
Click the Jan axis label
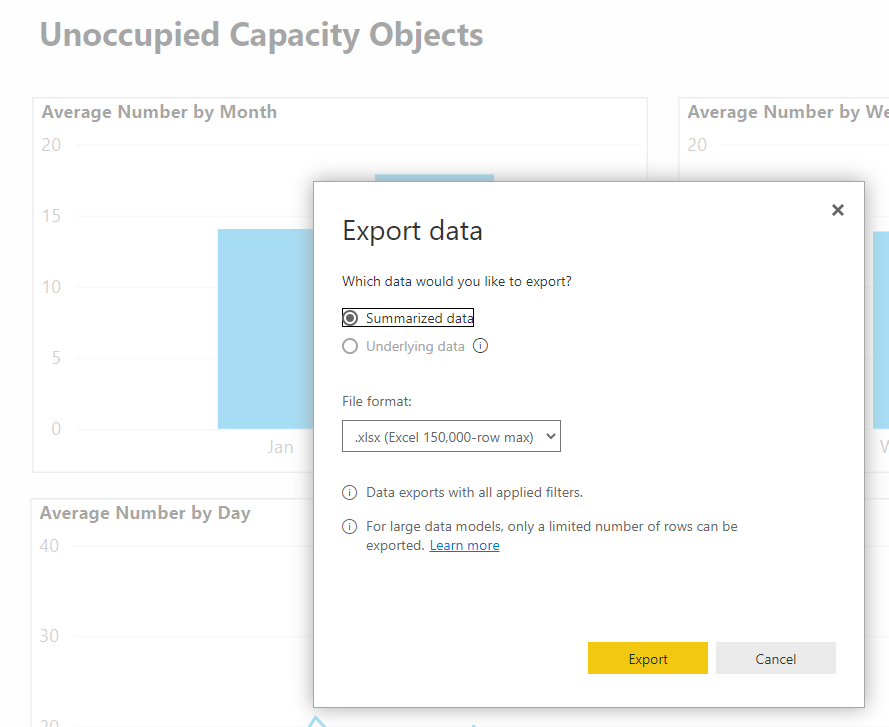(x=280, y=447)
